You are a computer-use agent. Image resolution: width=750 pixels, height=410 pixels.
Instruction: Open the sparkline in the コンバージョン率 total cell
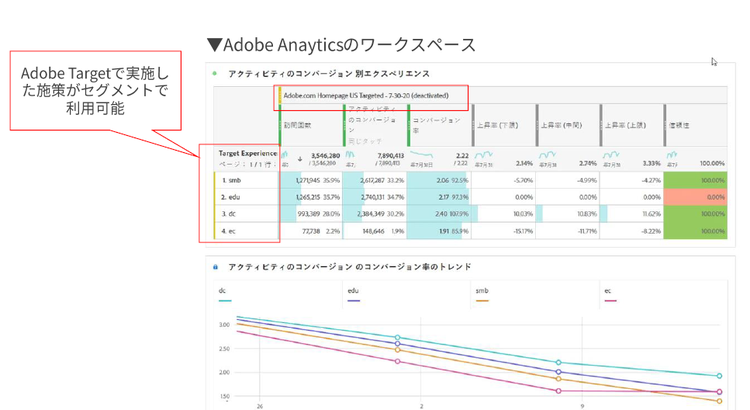422,155
